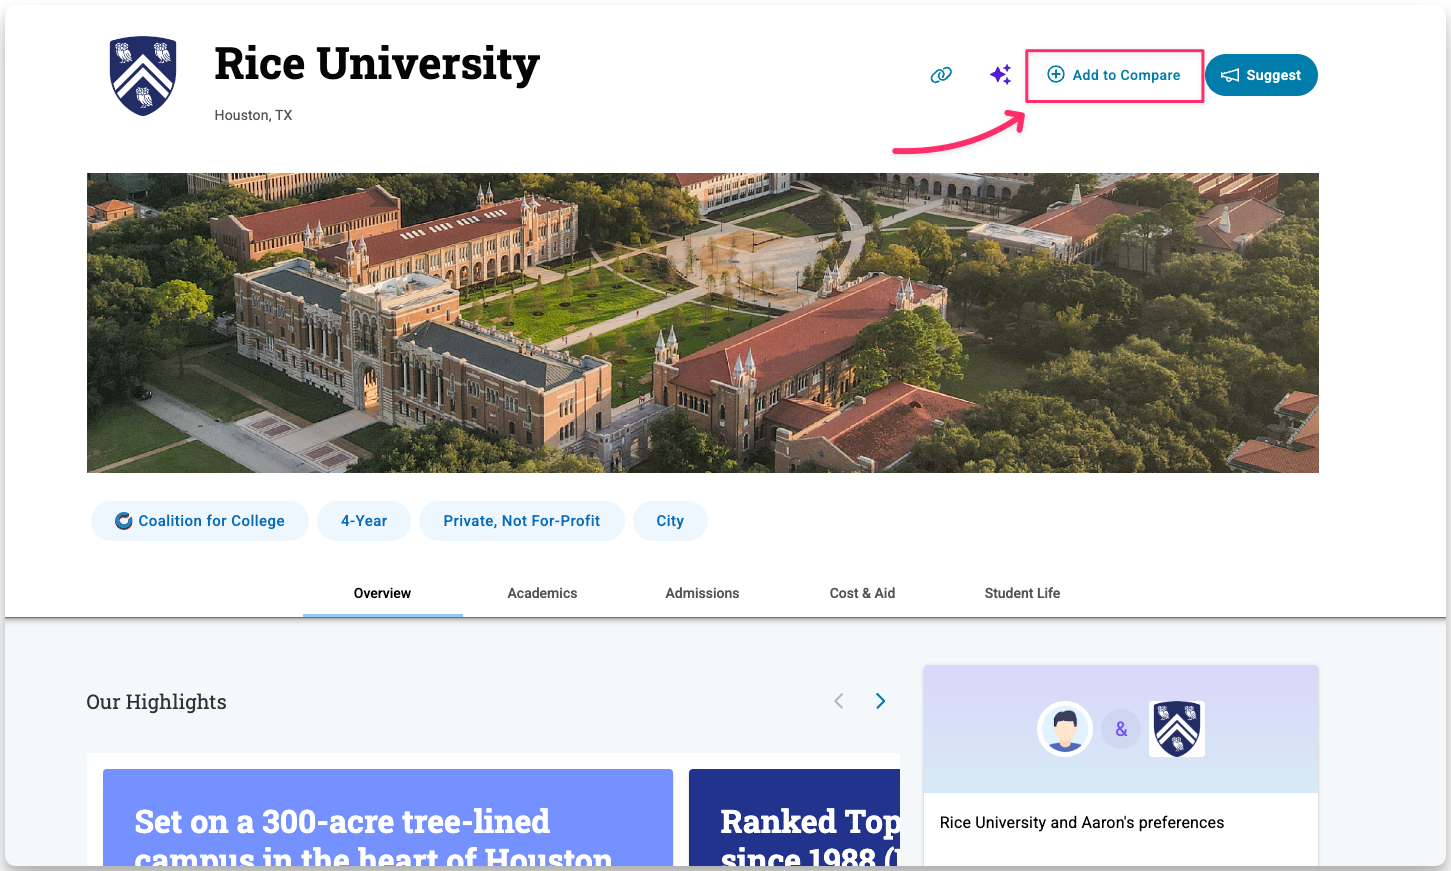Open the Ranked Top highlight card

pos(794,817)
